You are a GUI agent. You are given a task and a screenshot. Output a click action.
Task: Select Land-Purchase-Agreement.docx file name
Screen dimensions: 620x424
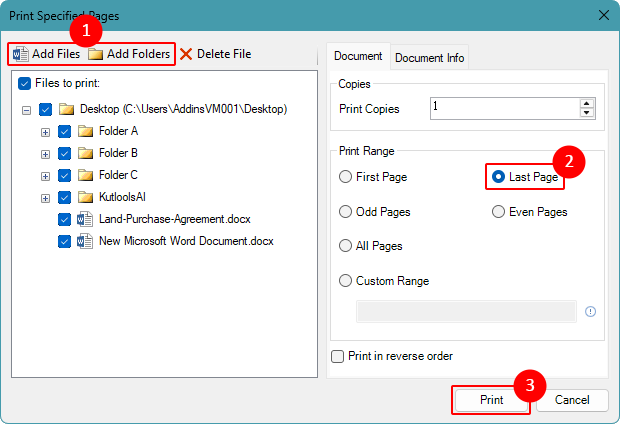click(x=175, y=219)
